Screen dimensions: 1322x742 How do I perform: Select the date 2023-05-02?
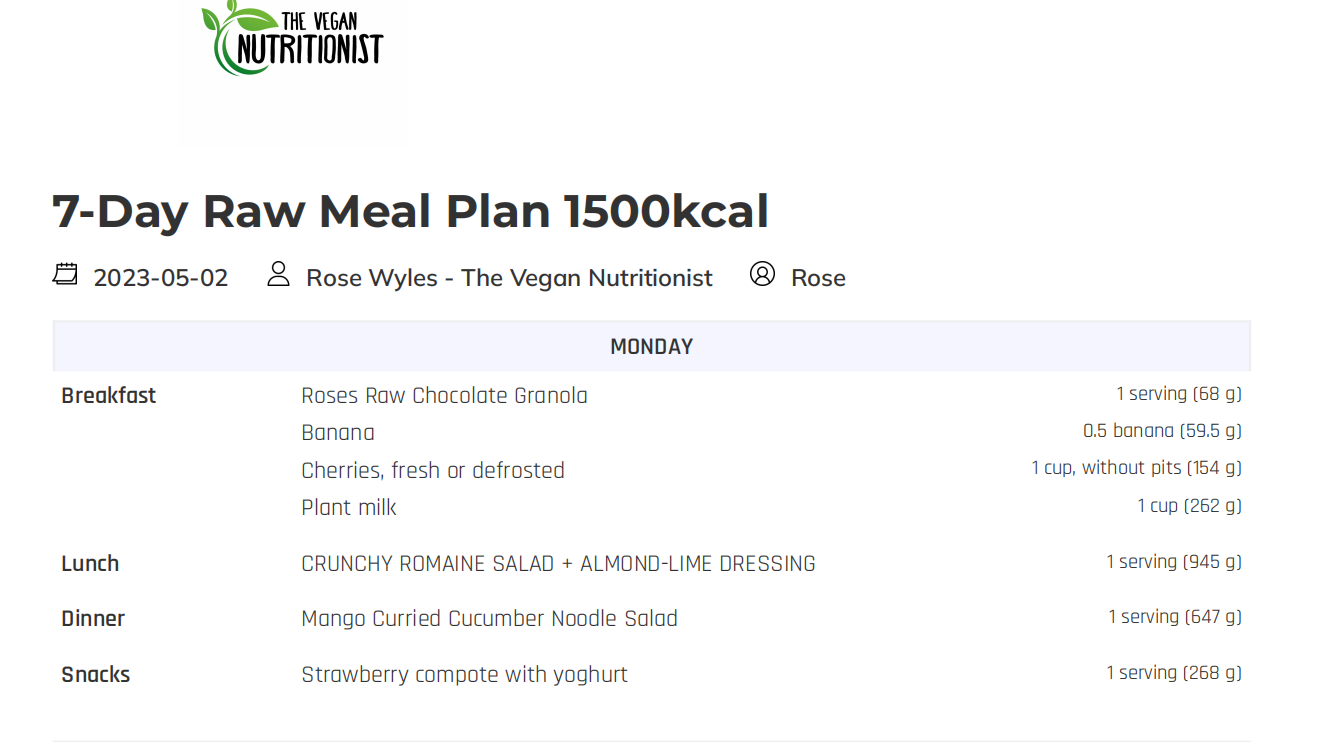(161, 278)
